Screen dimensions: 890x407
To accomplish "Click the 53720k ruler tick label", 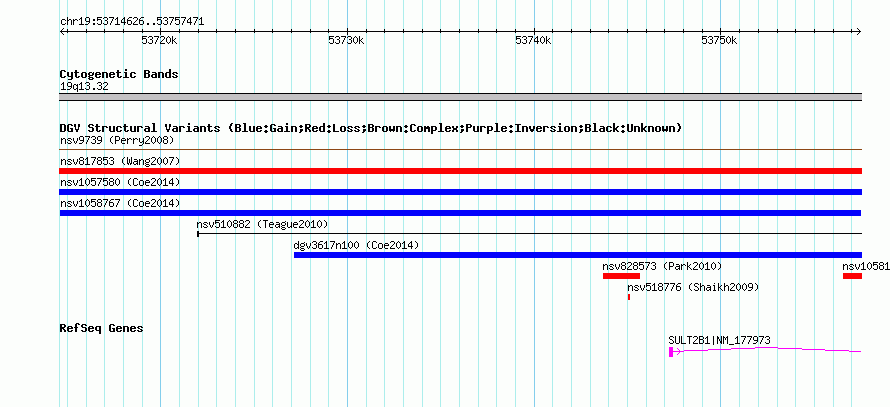I will tap(159, 40).
